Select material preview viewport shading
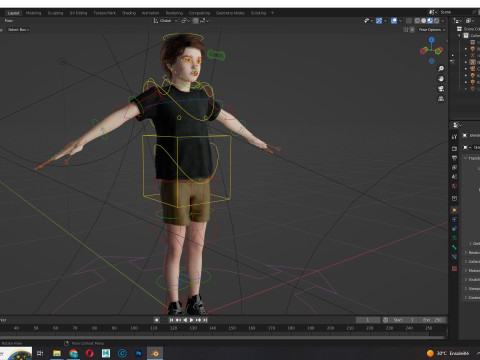This screenshot has width=480, height=360. tap(430, 21)
